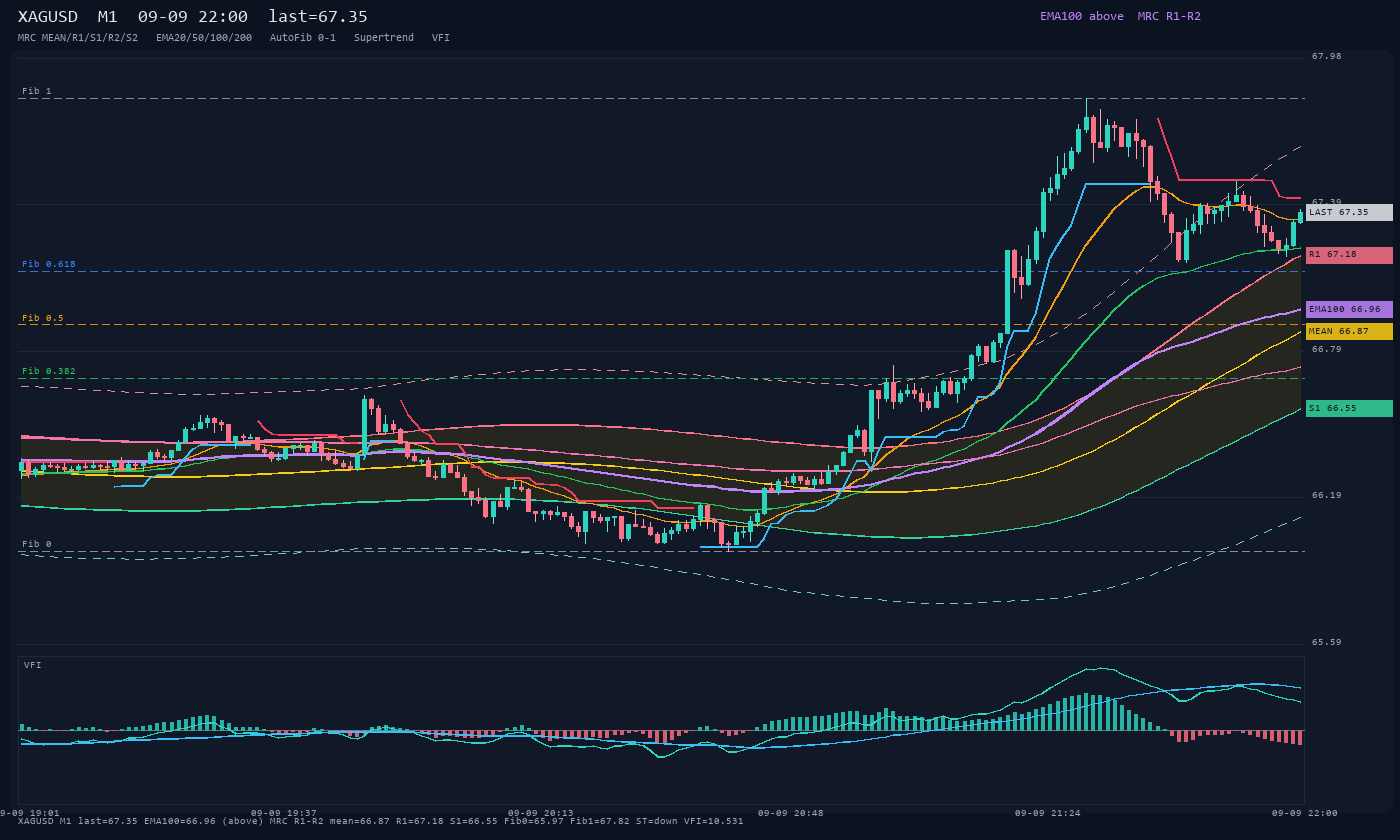Click the 66.19 price axis label
This screenshot has height=840, width=1400.
tap(1327, 495)
